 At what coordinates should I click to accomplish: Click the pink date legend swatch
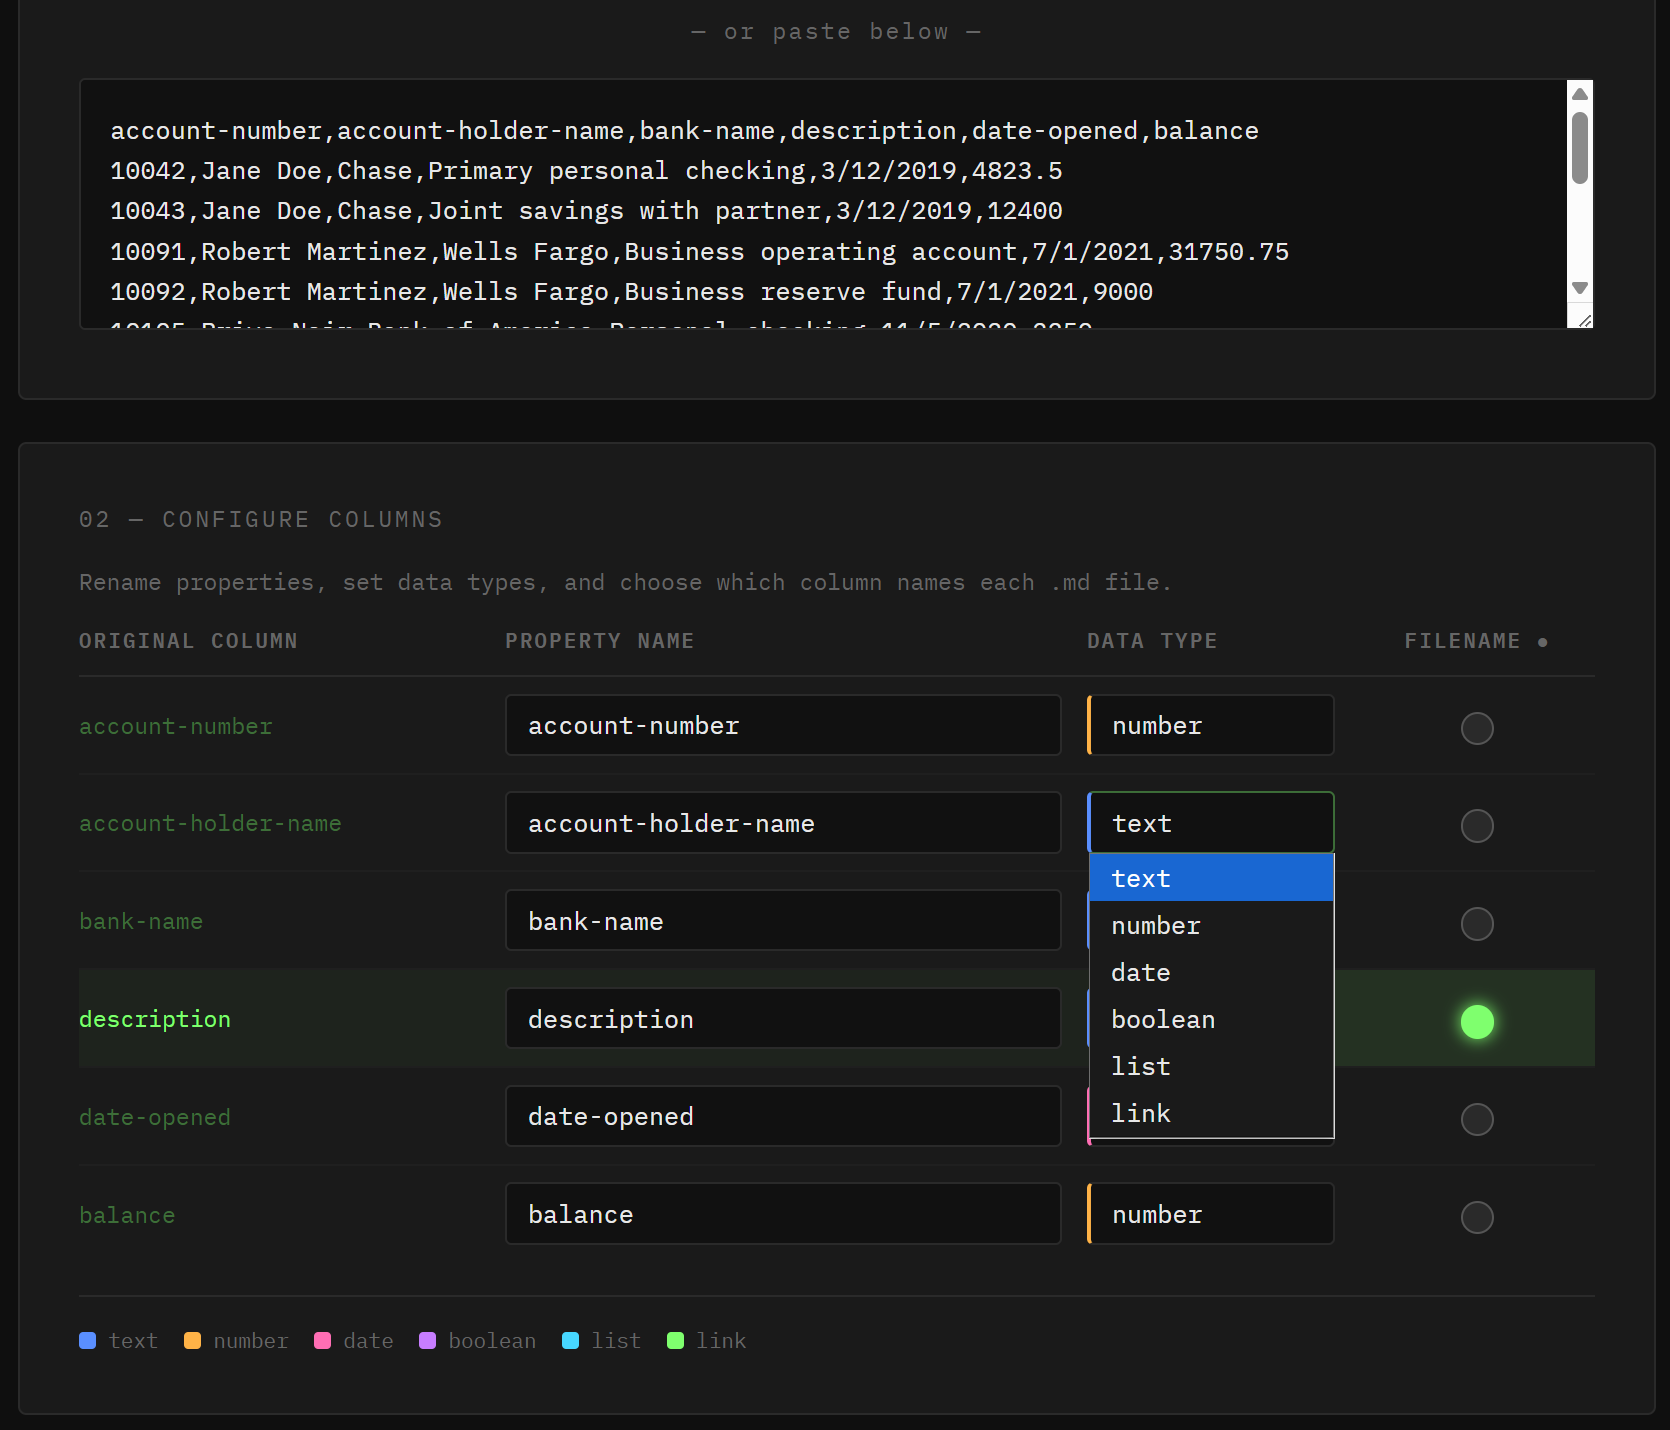(x=323, y=1341)
